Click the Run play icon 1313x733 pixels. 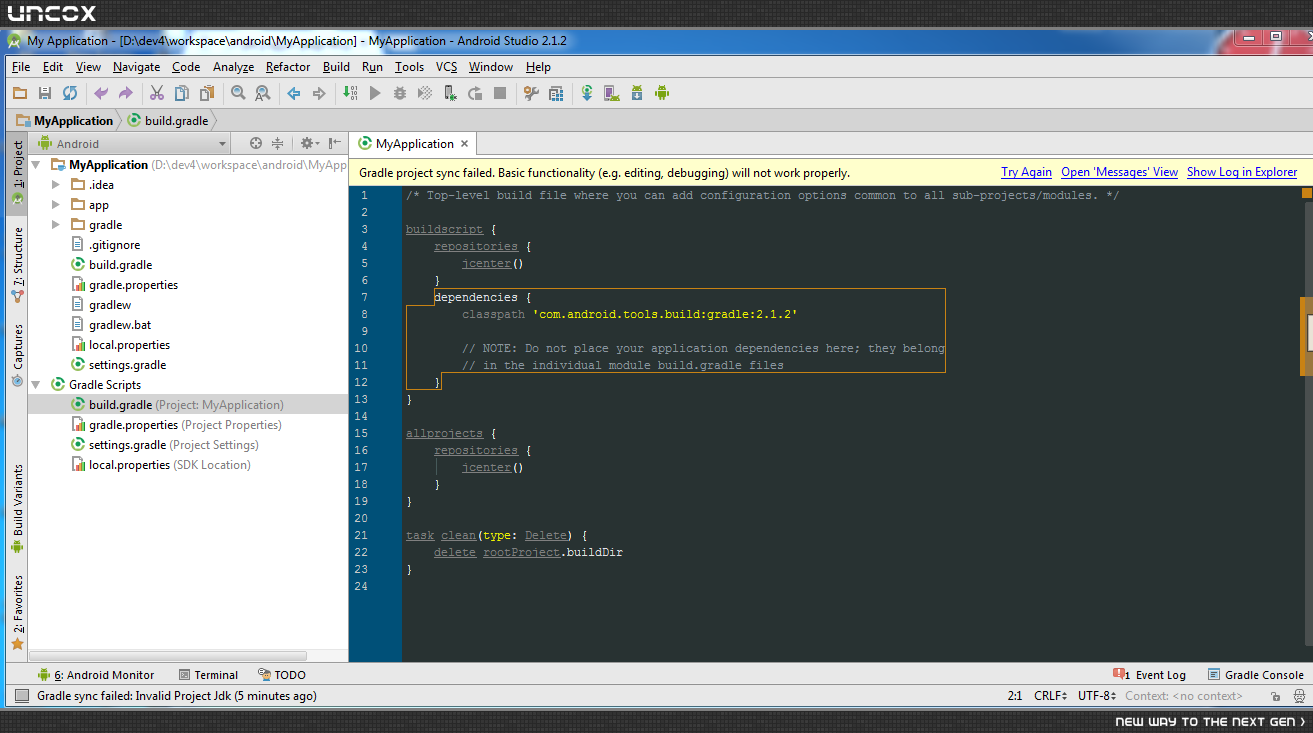375,93
